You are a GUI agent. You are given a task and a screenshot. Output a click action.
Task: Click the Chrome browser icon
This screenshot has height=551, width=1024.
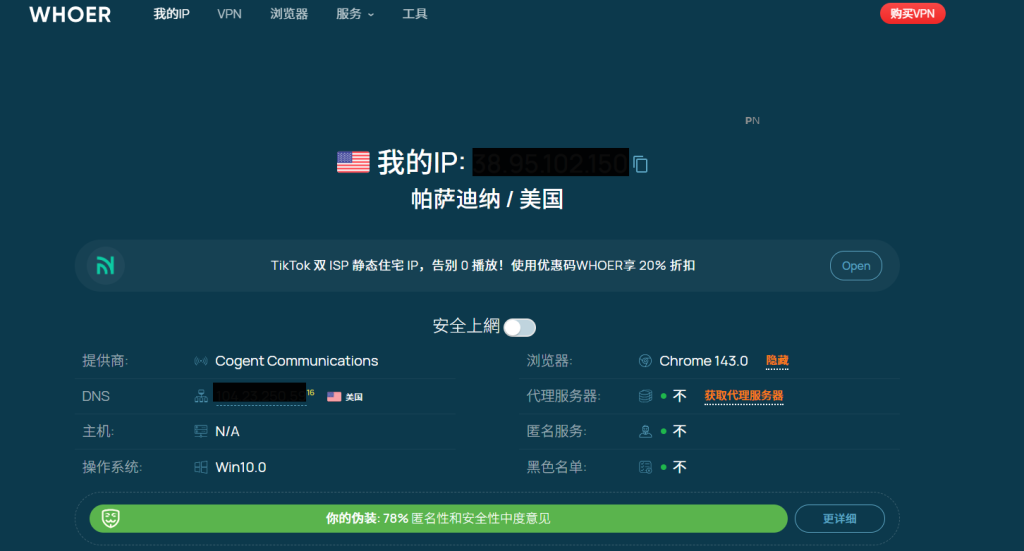[x=645, y=361]
